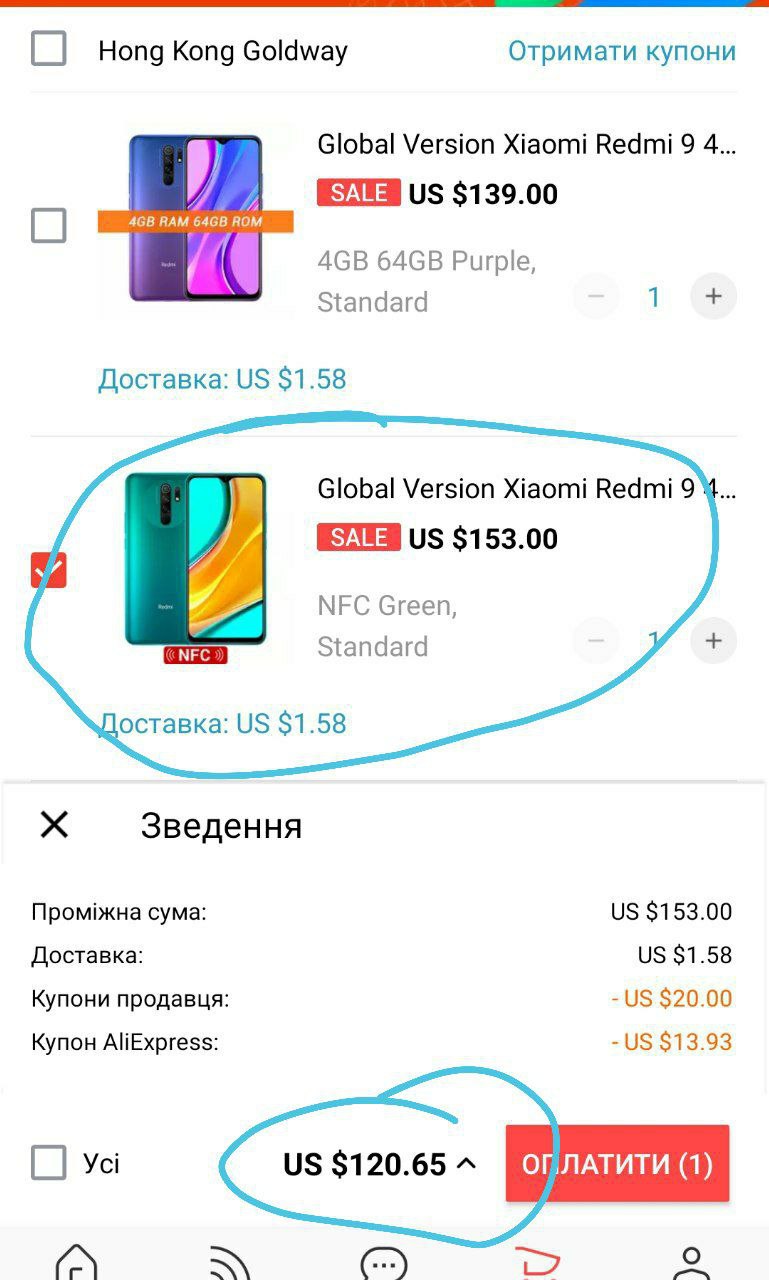Open the Messages chat bubble icon

pyautogui.click(x=384, y=1262)
